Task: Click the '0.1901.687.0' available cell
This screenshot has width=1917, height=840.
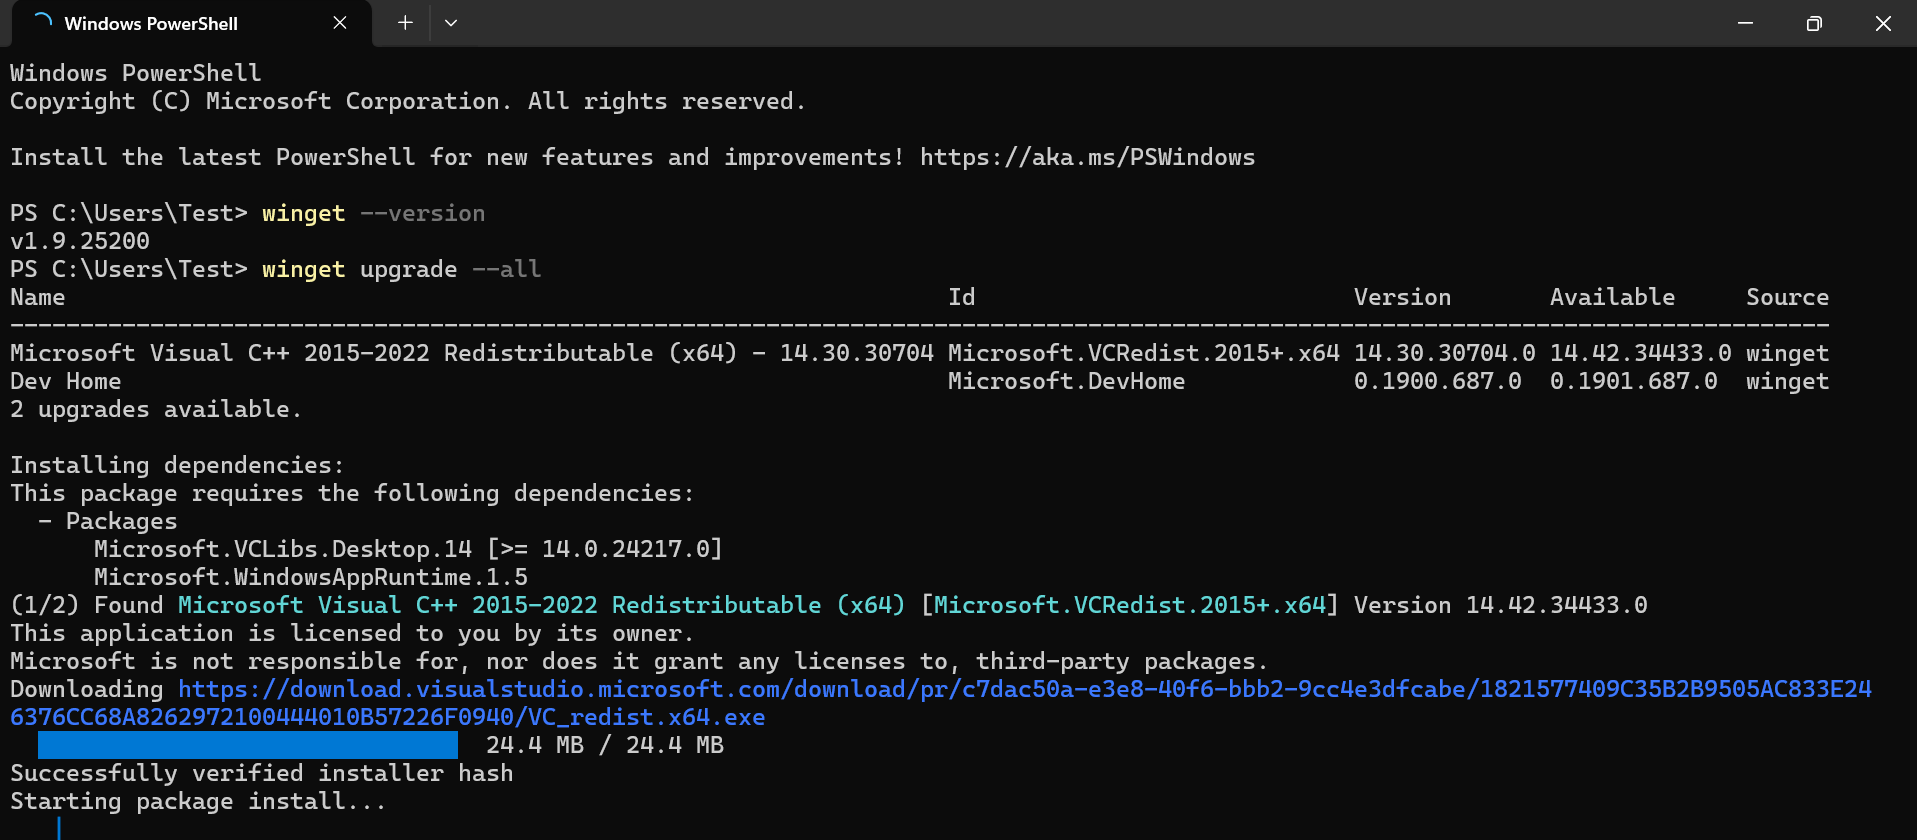Action: pos(1633,381)
